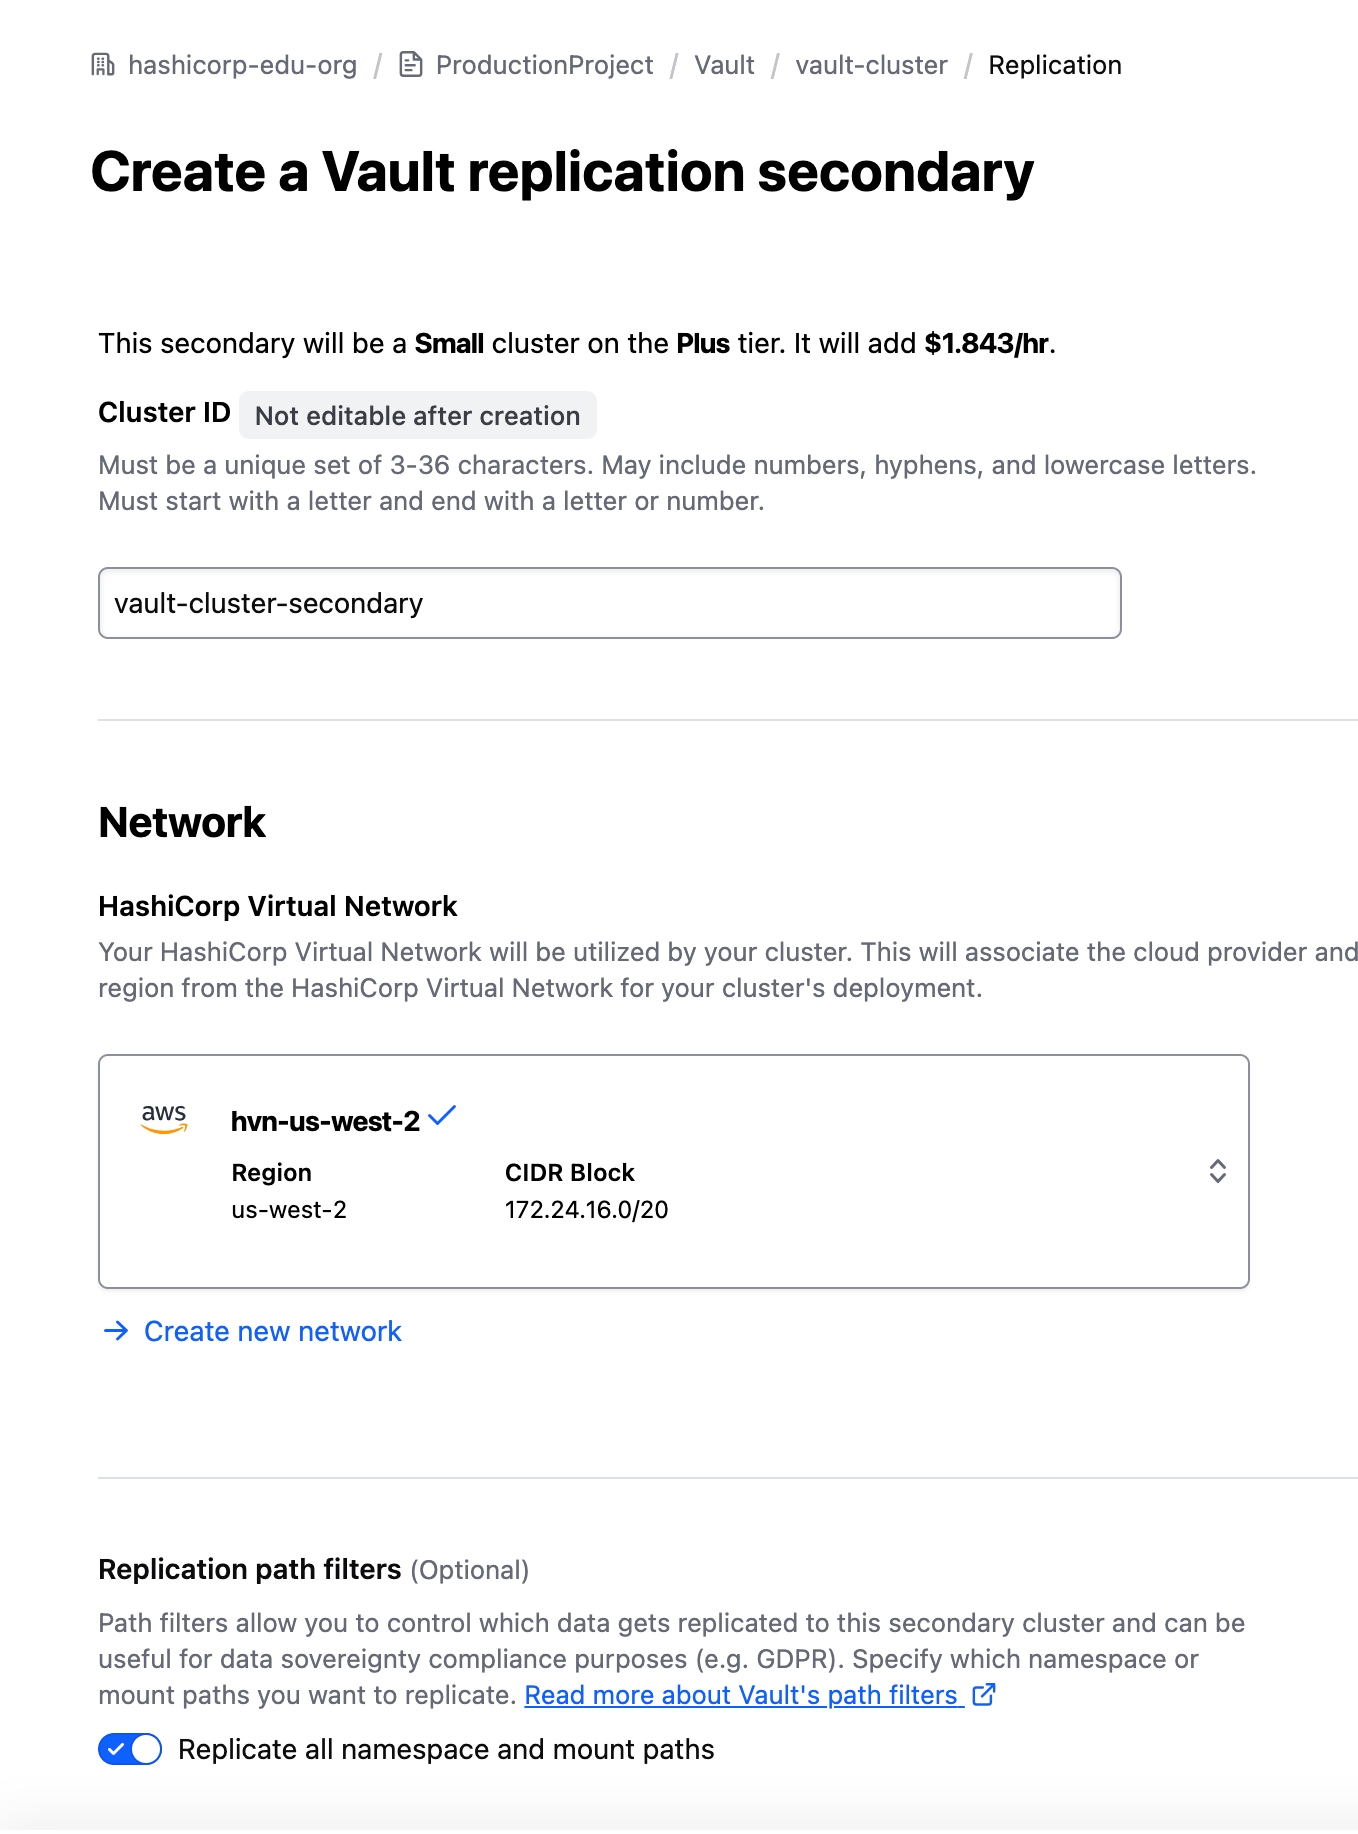Click the external link icon after path filters
Viewport: 1358px width, 1834px height.
[x=984, y=1694]
